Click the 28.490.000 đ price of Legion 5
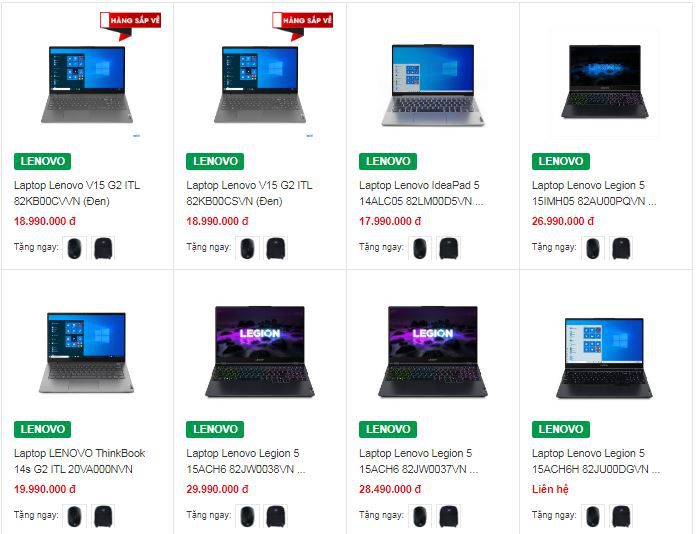The height and width of the screenshot is (534, 696). point(390,489)
